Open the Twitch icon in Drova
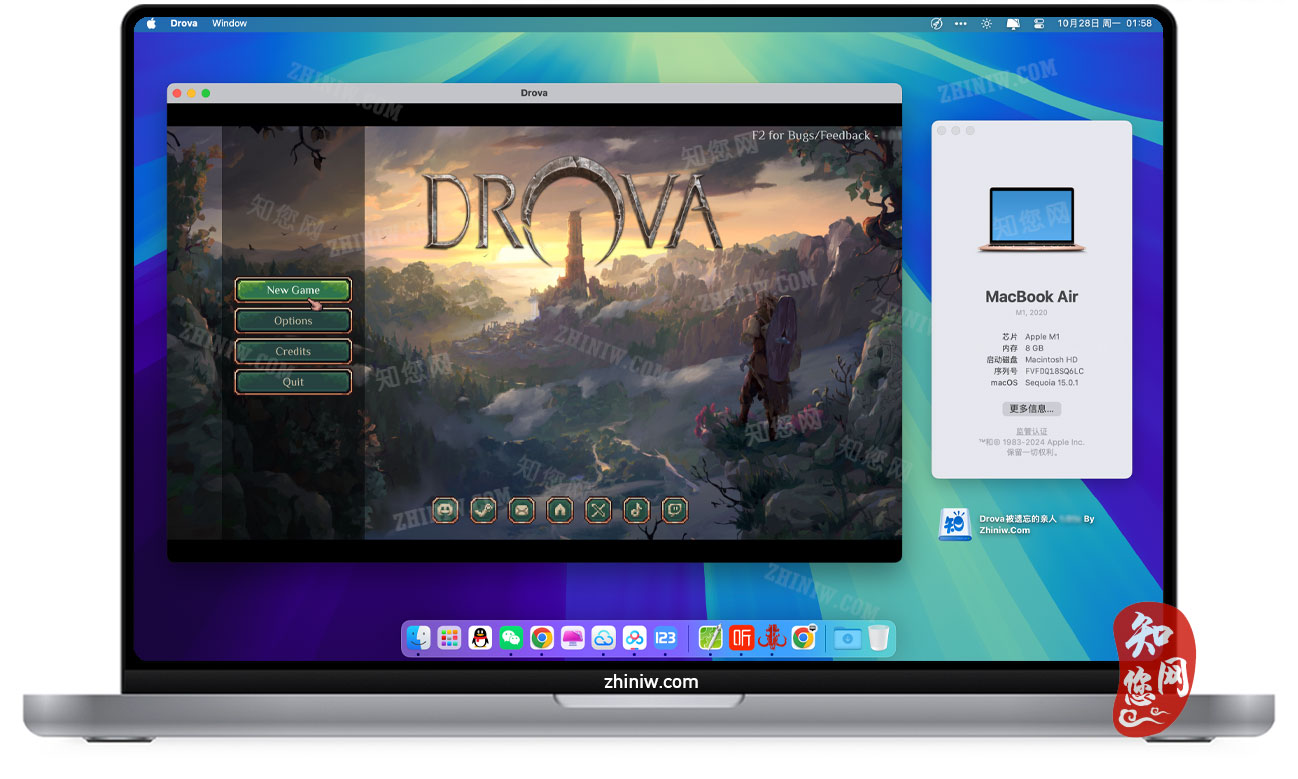 [x=675, y=510]
